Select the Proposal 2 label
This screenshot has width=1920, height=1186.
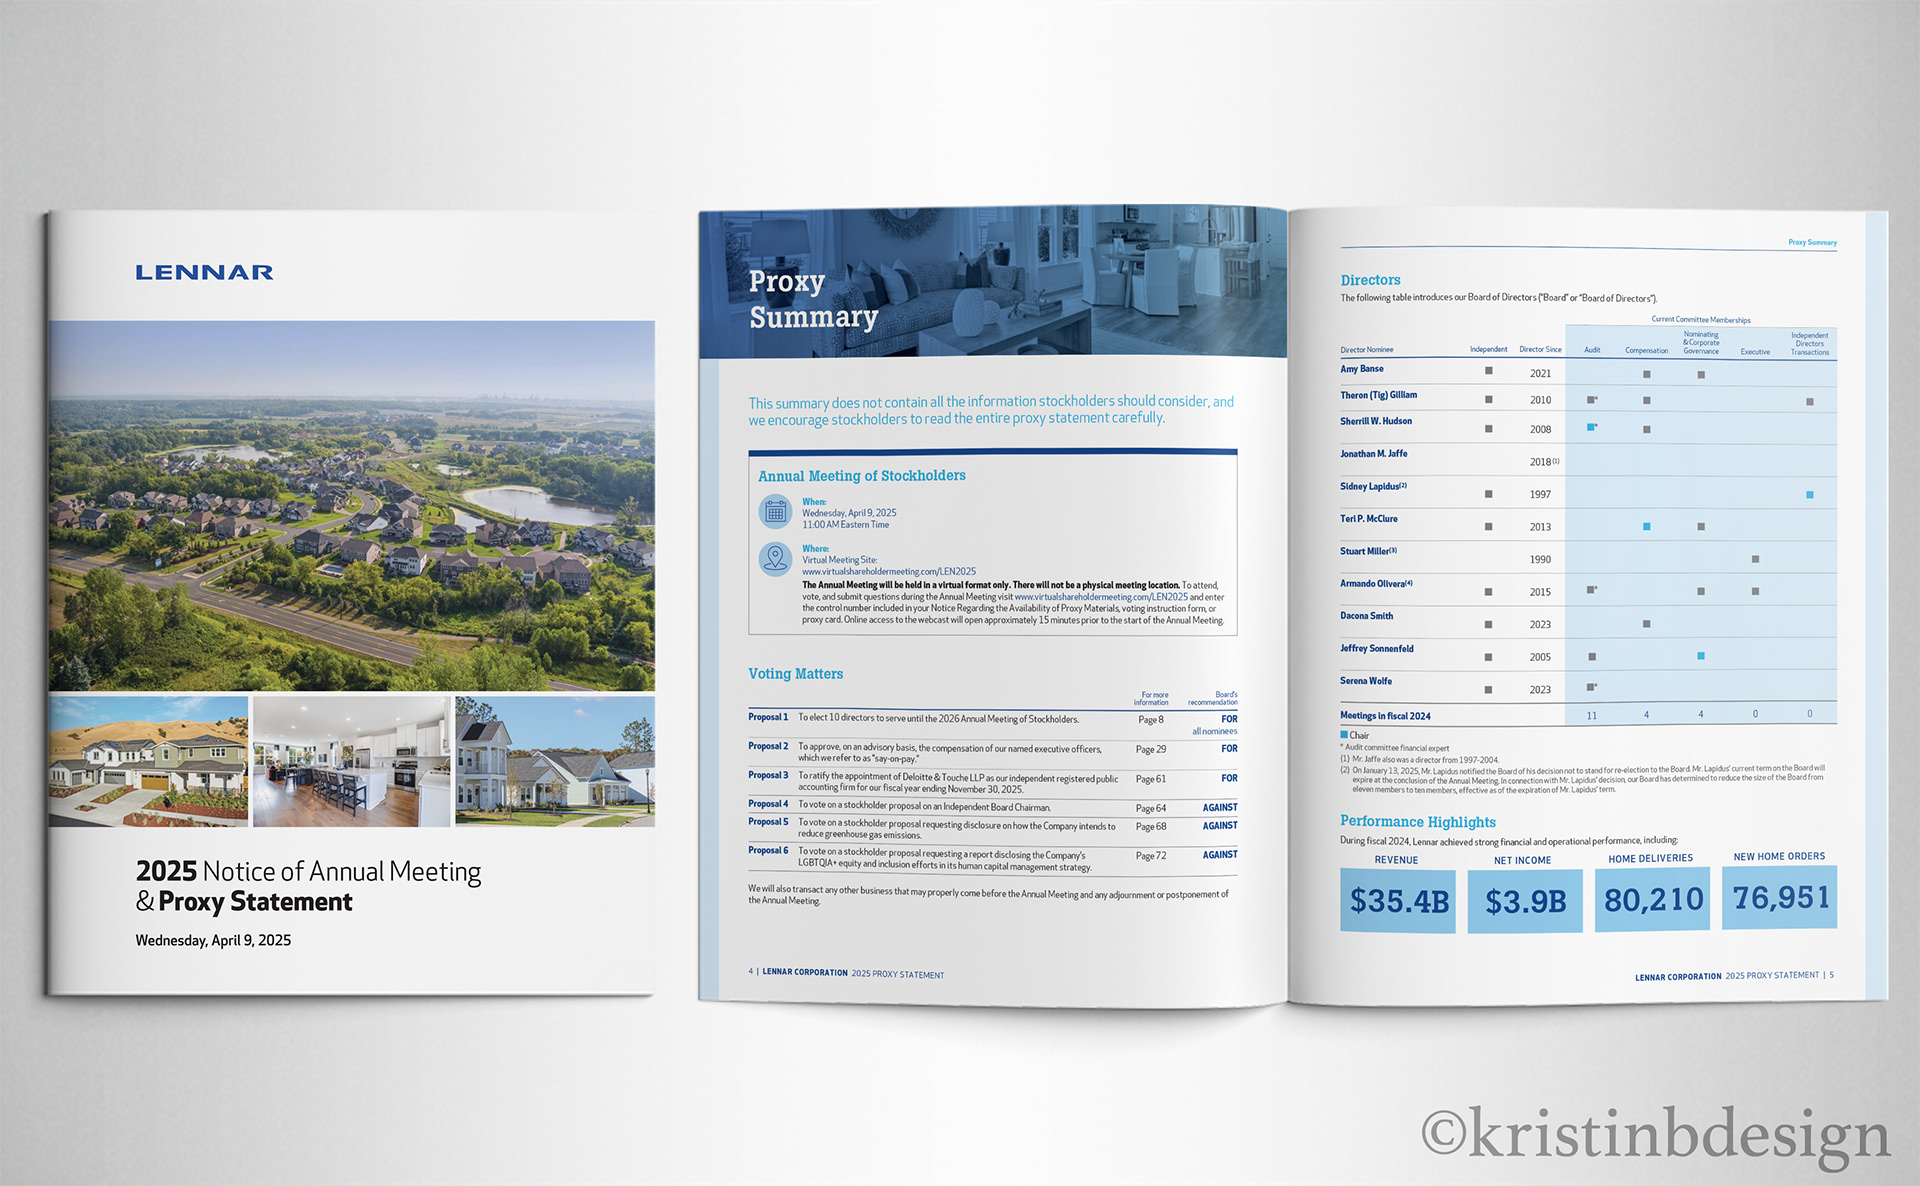(768, 746)
